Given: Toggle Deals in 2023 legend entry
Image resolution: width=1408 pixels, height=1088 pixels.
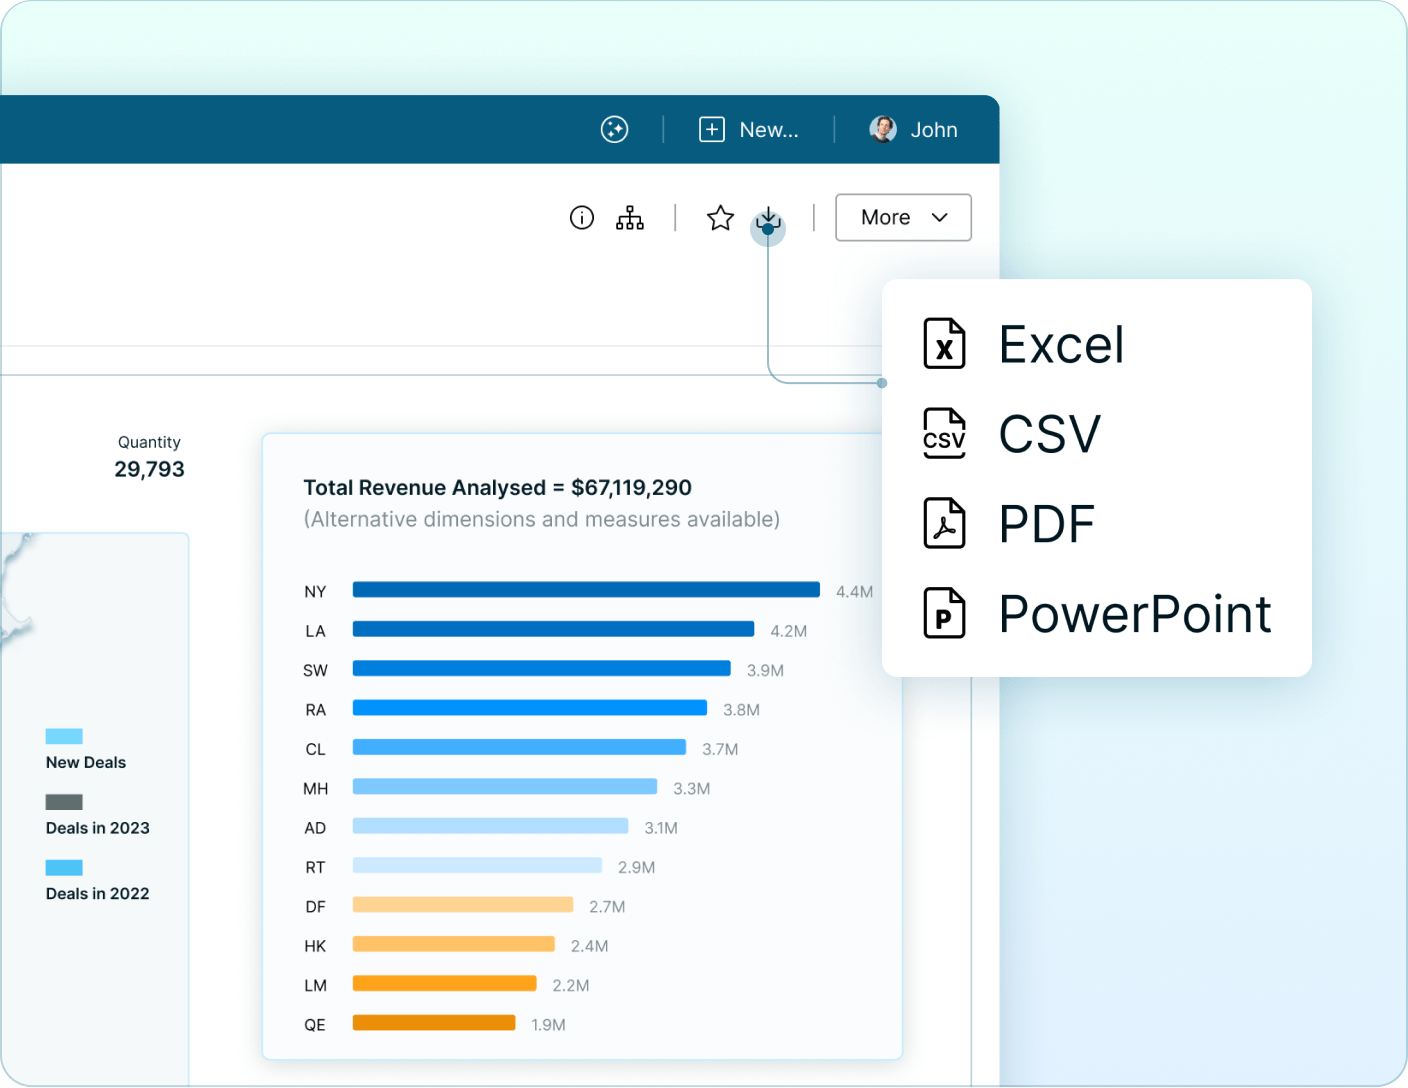Looking at the screenshot, I should 96,828.
